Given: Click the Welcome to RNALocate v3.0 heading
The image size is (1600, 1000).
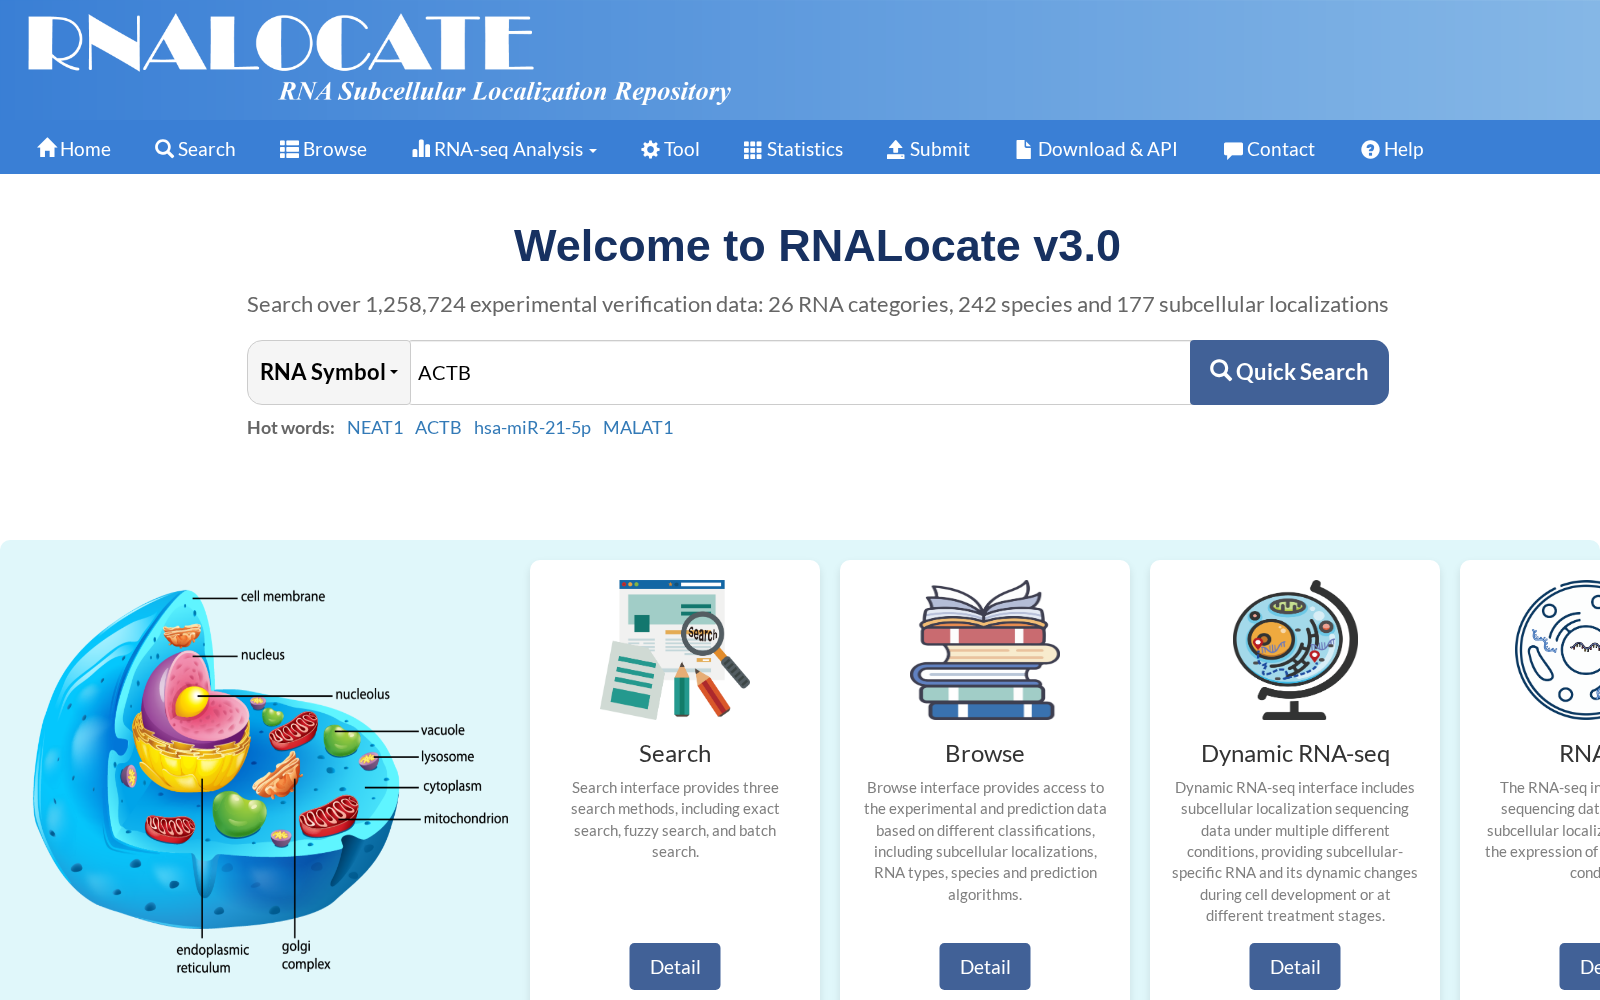Looking at the screenshot, I should (x=817, y=246).
